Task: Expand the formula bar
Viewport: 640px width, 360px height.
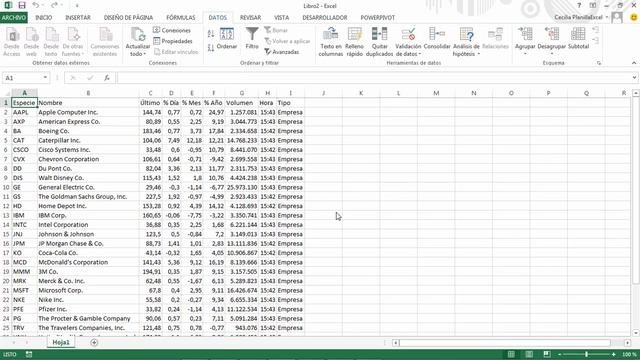Action: pyautogui.click(x=634, y=78)
